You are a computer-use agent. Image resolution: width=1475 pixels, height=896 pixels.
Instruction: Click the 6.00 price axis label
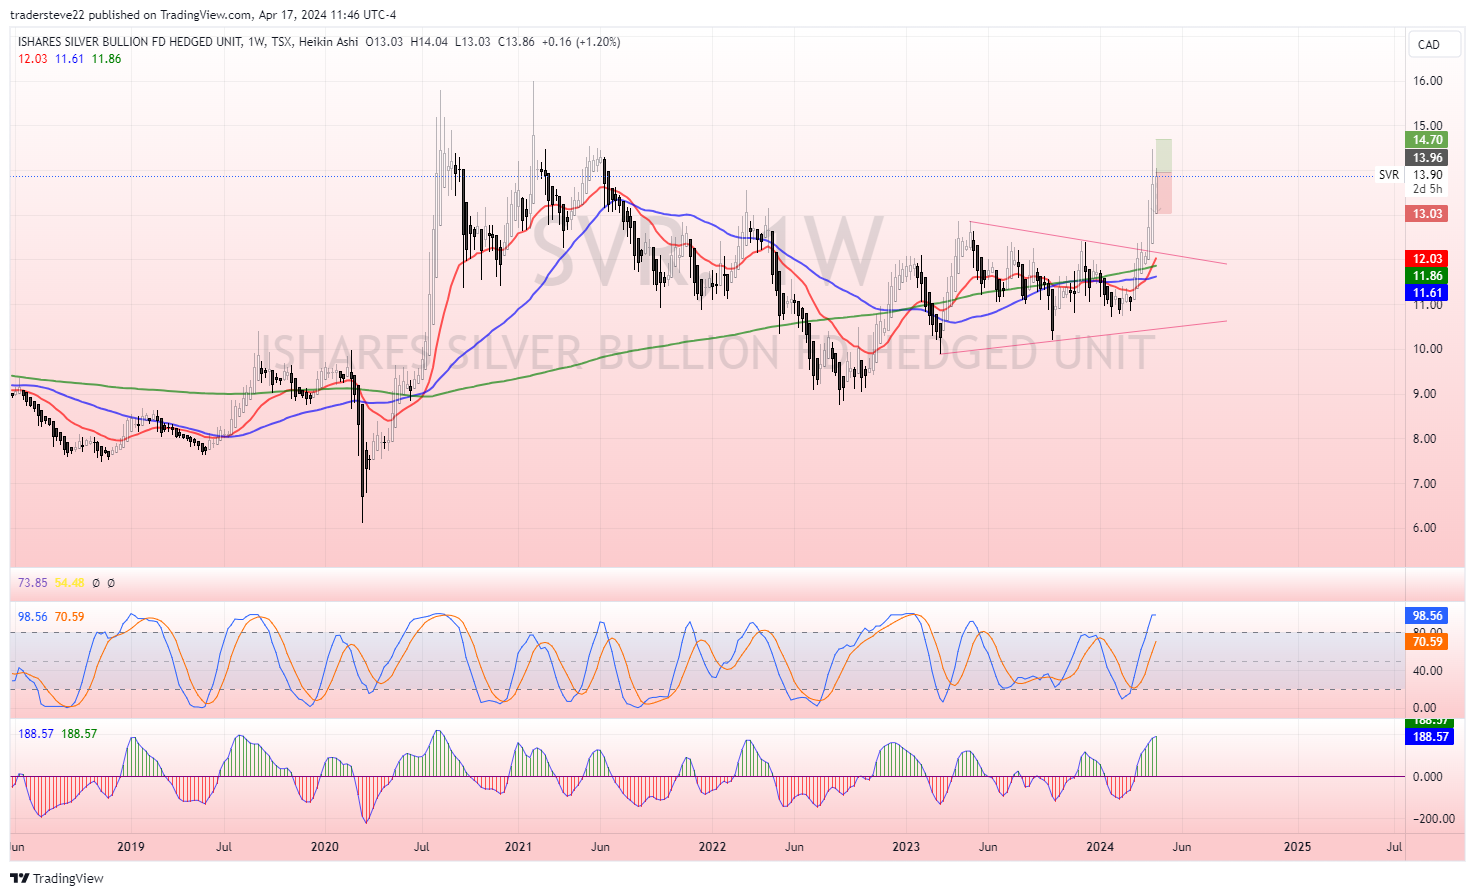pos(1427,528)
